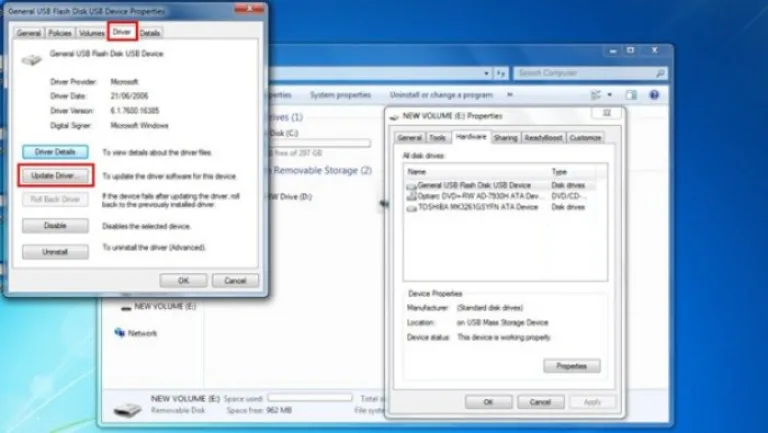Click Uninstall or change a program
Viewport: 768px width, 433px height.
tap(441, 95)
